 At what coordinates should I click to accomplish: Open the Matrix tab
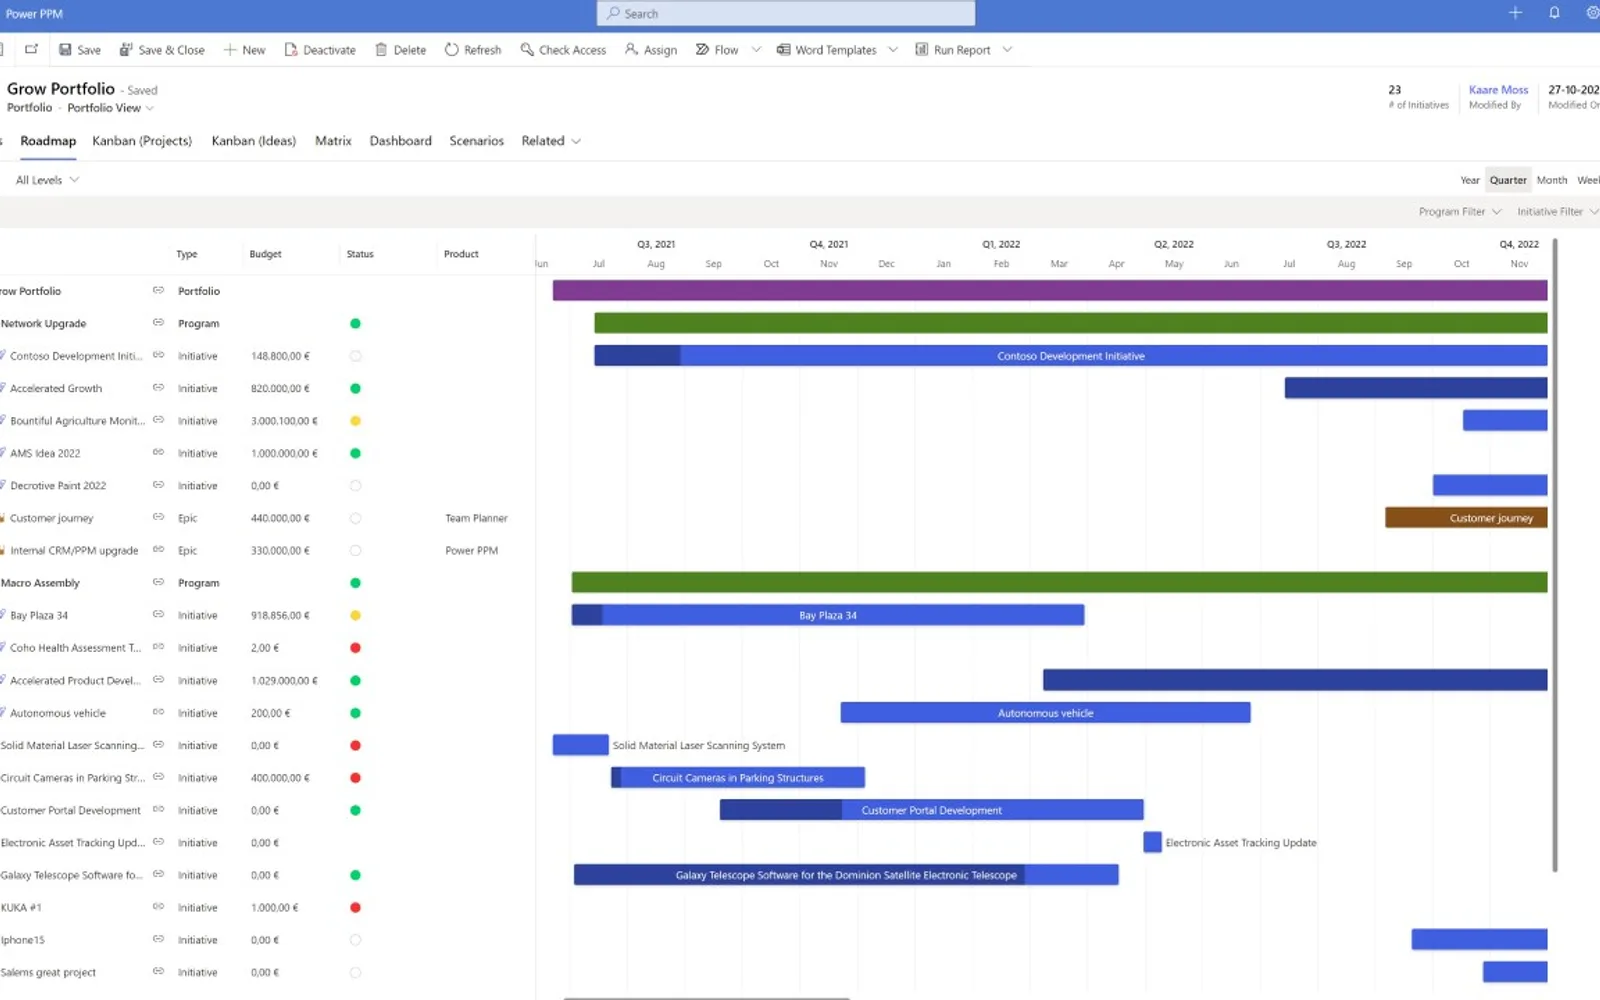pyautogui.click(x=333, y=141)
